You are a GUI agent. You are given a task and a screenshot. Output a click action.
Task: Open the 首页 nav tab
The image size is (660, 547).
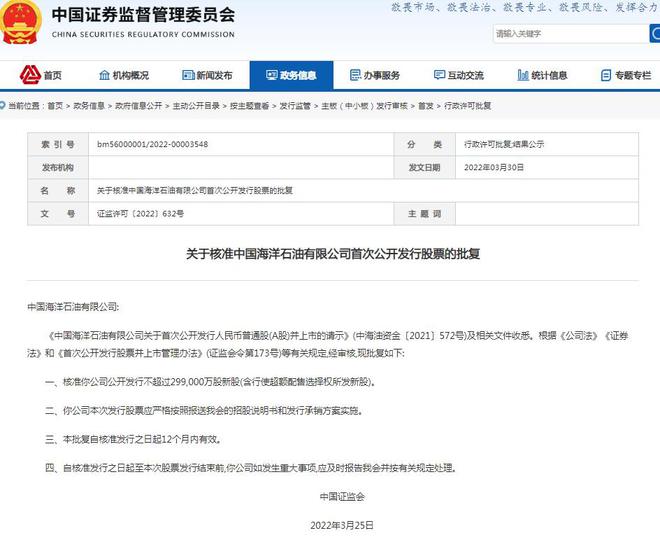coord(41,75)
